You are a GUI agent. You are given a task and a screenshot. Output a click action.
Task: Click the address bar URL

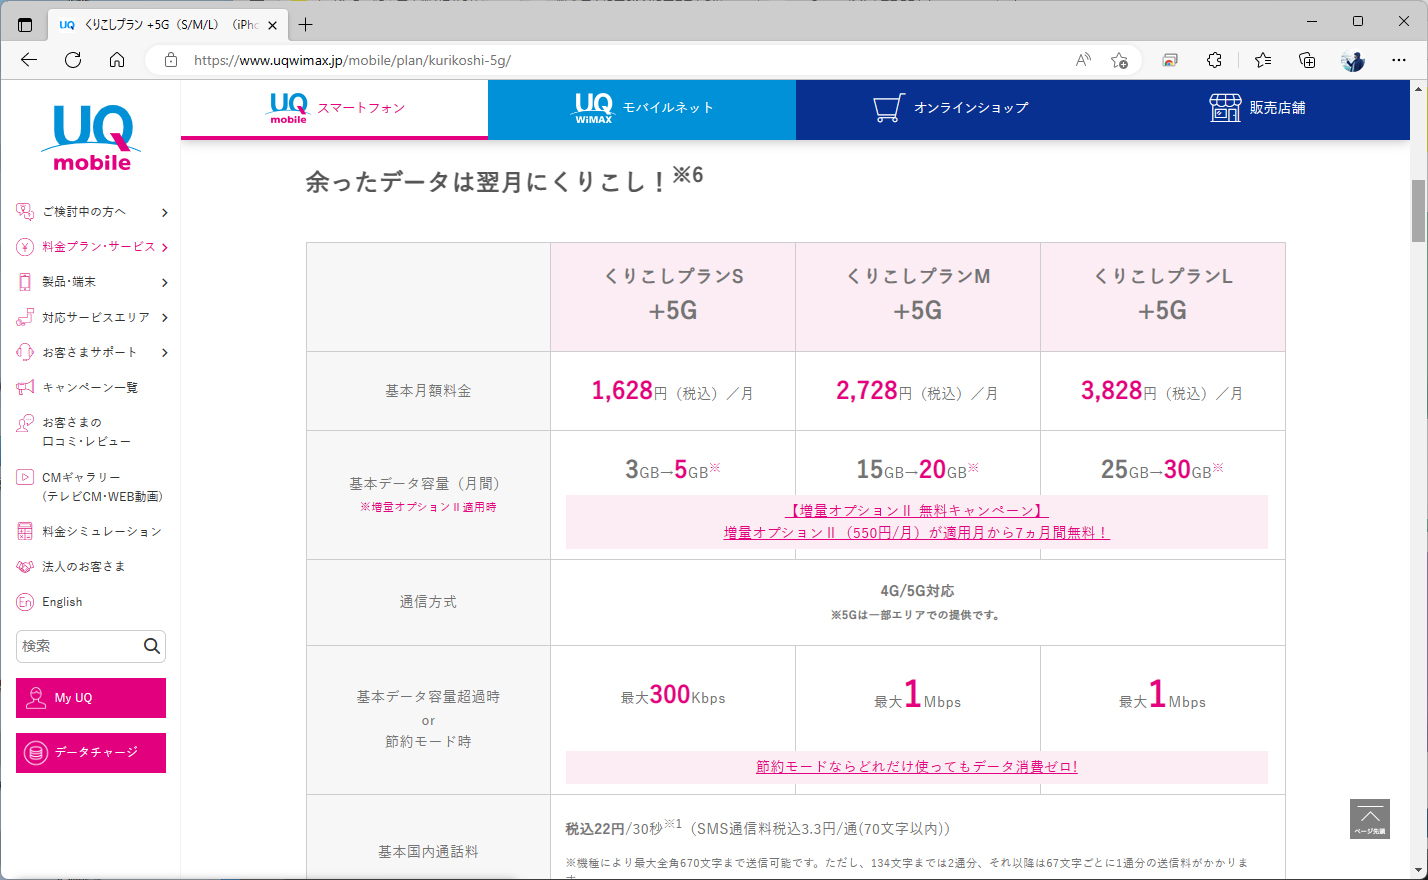point(352,60)
